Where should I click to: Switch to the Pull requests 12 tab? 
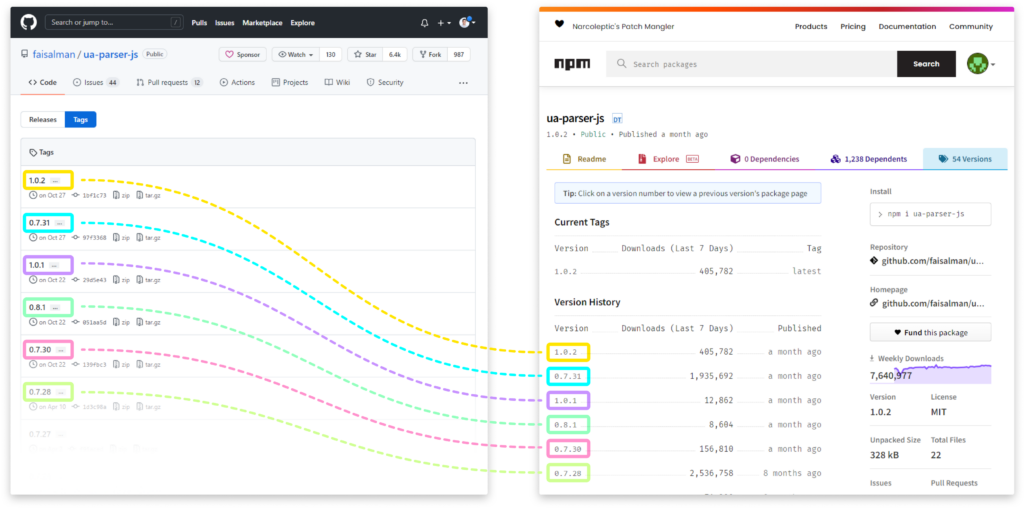point(170,83)
